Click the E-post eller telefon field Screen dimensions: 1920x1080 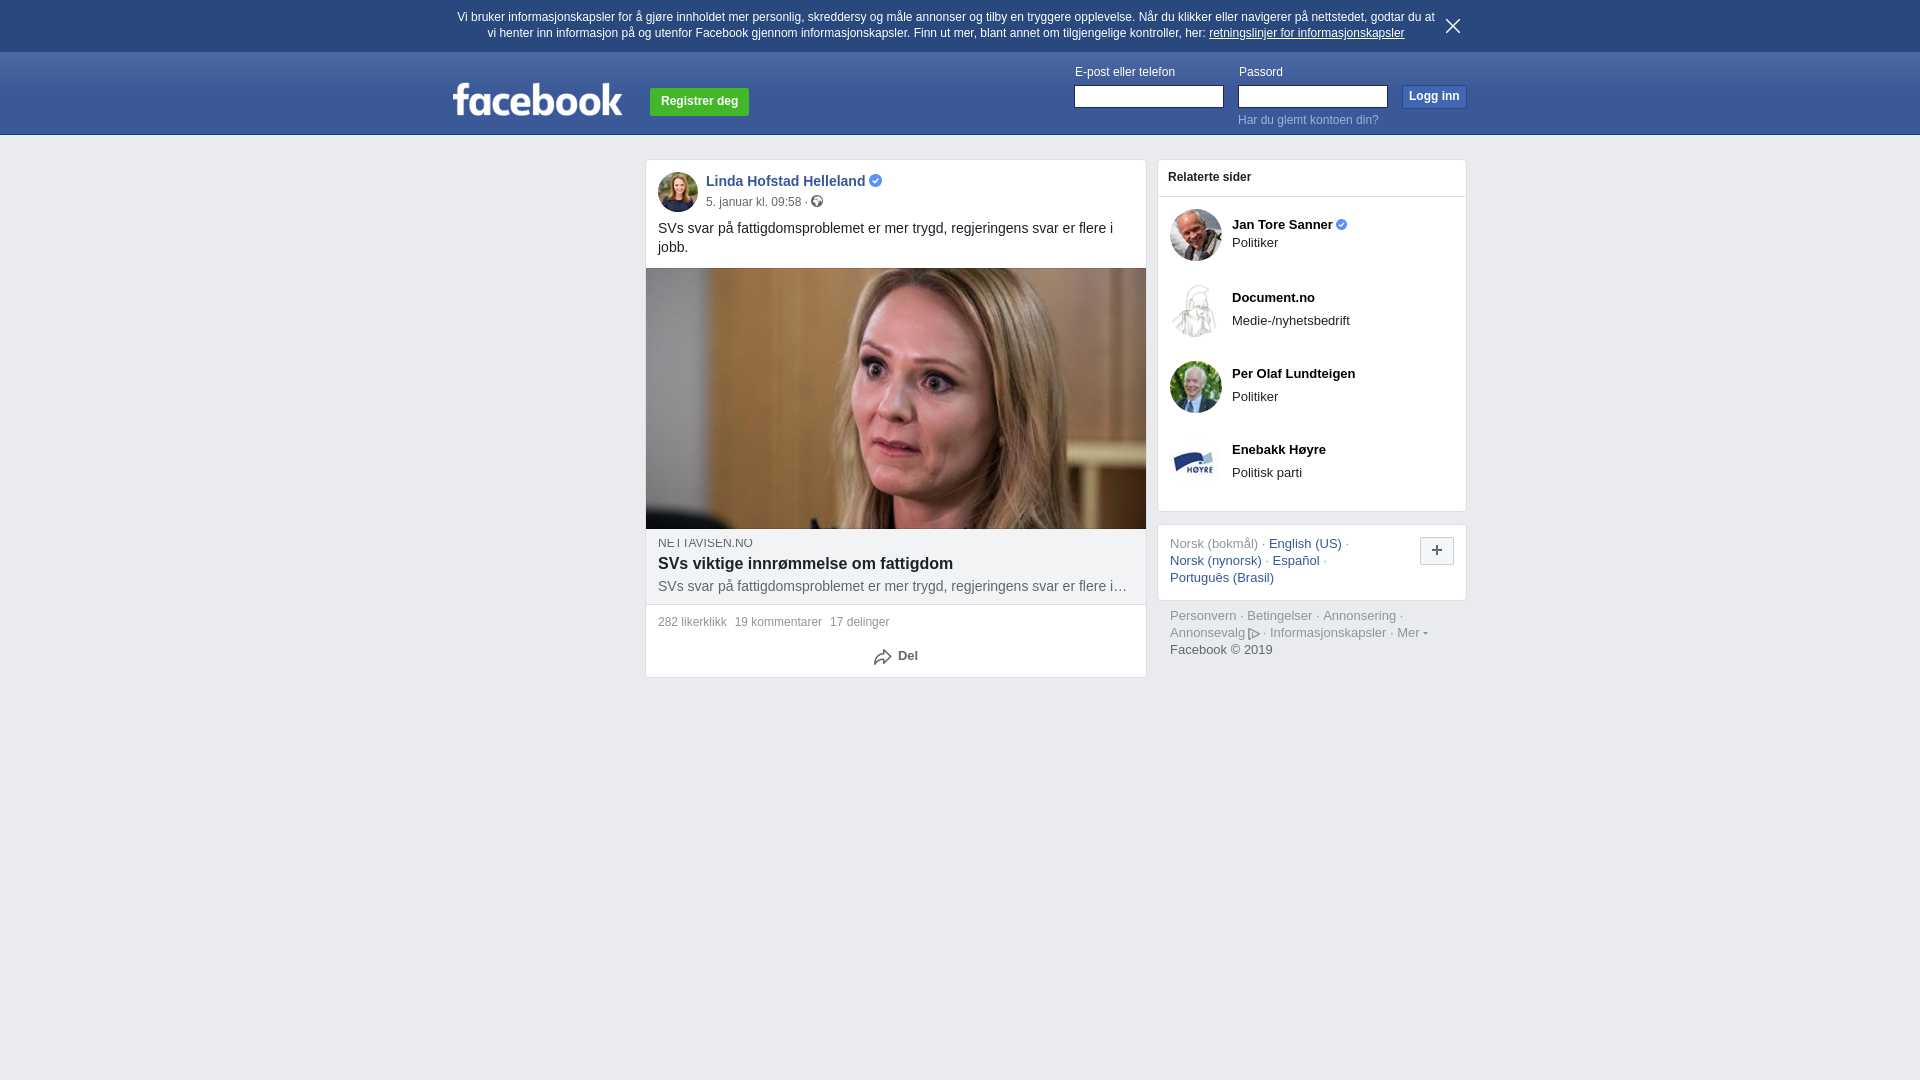[1149, 96]
